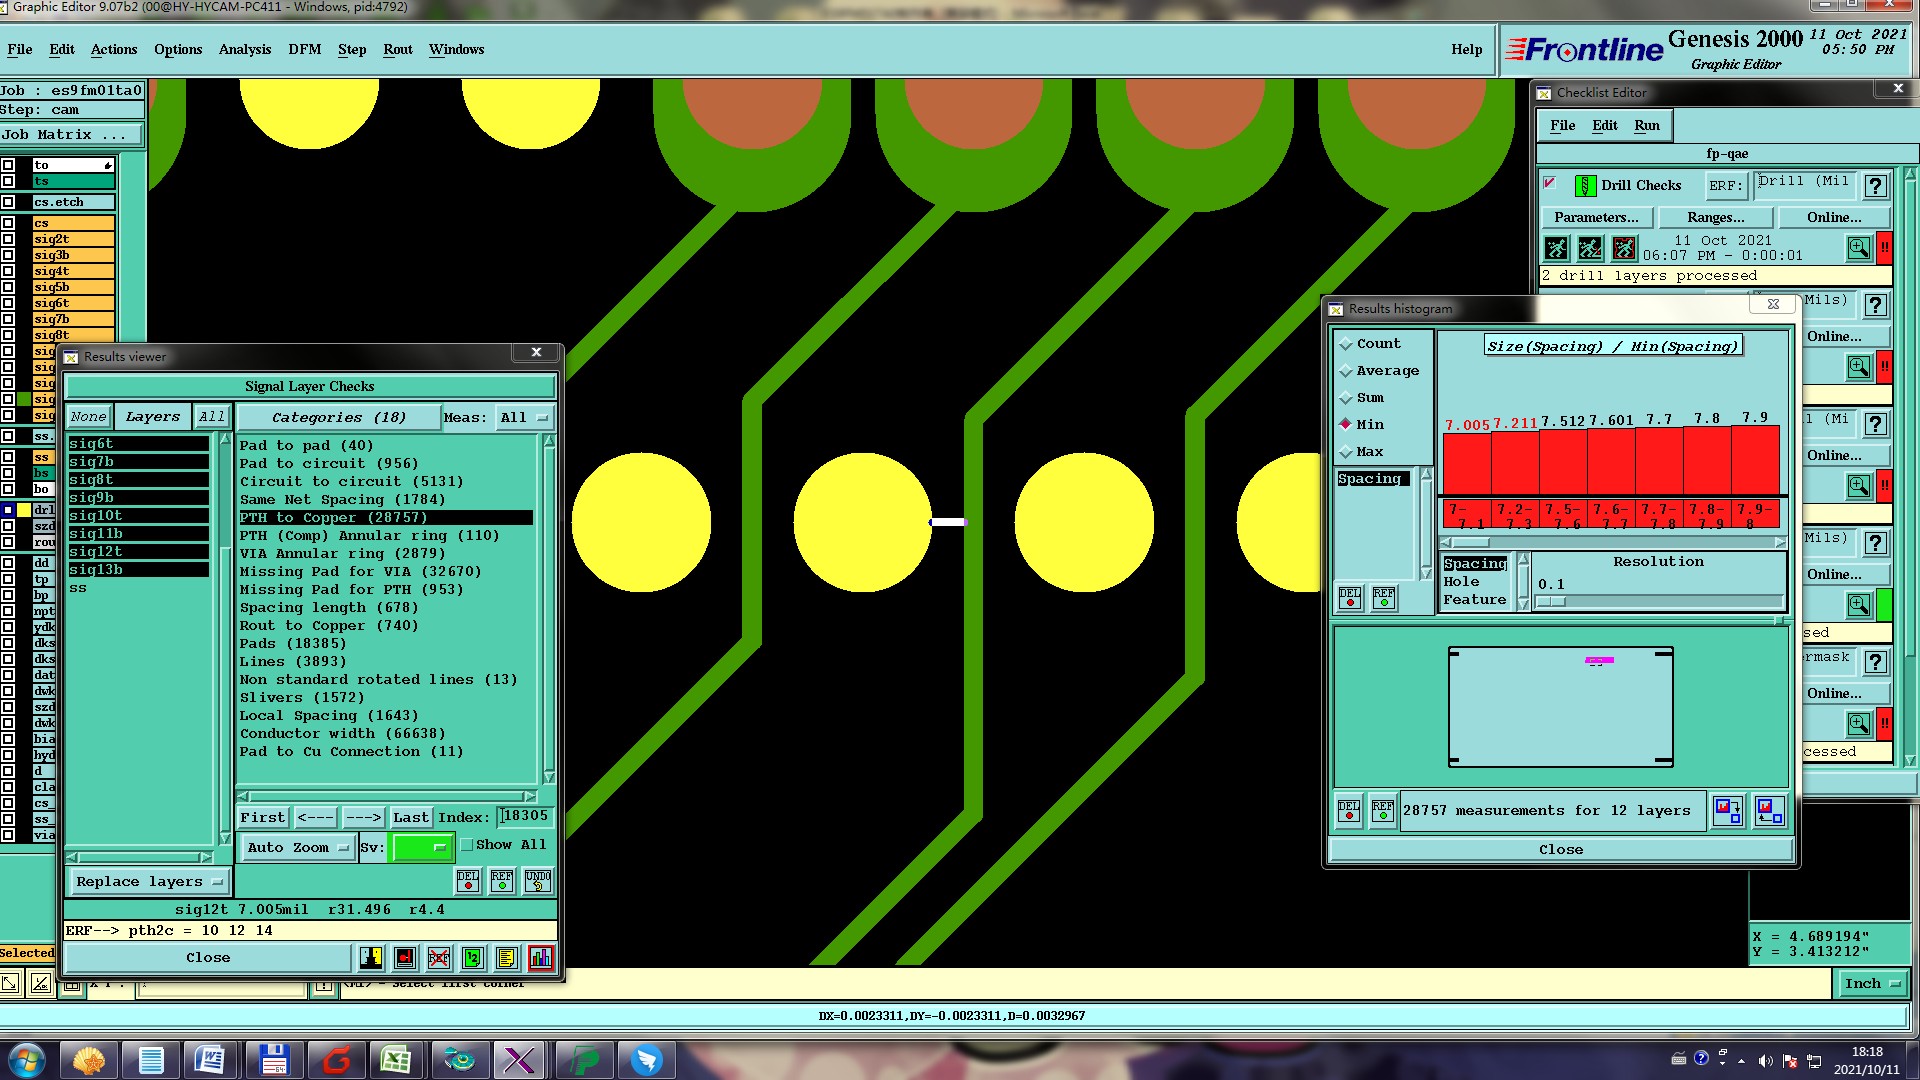Click the Drill Checks help question mark
Image resolution: width=1920 pixels, height=1080 pixels.
(1876, 186)
